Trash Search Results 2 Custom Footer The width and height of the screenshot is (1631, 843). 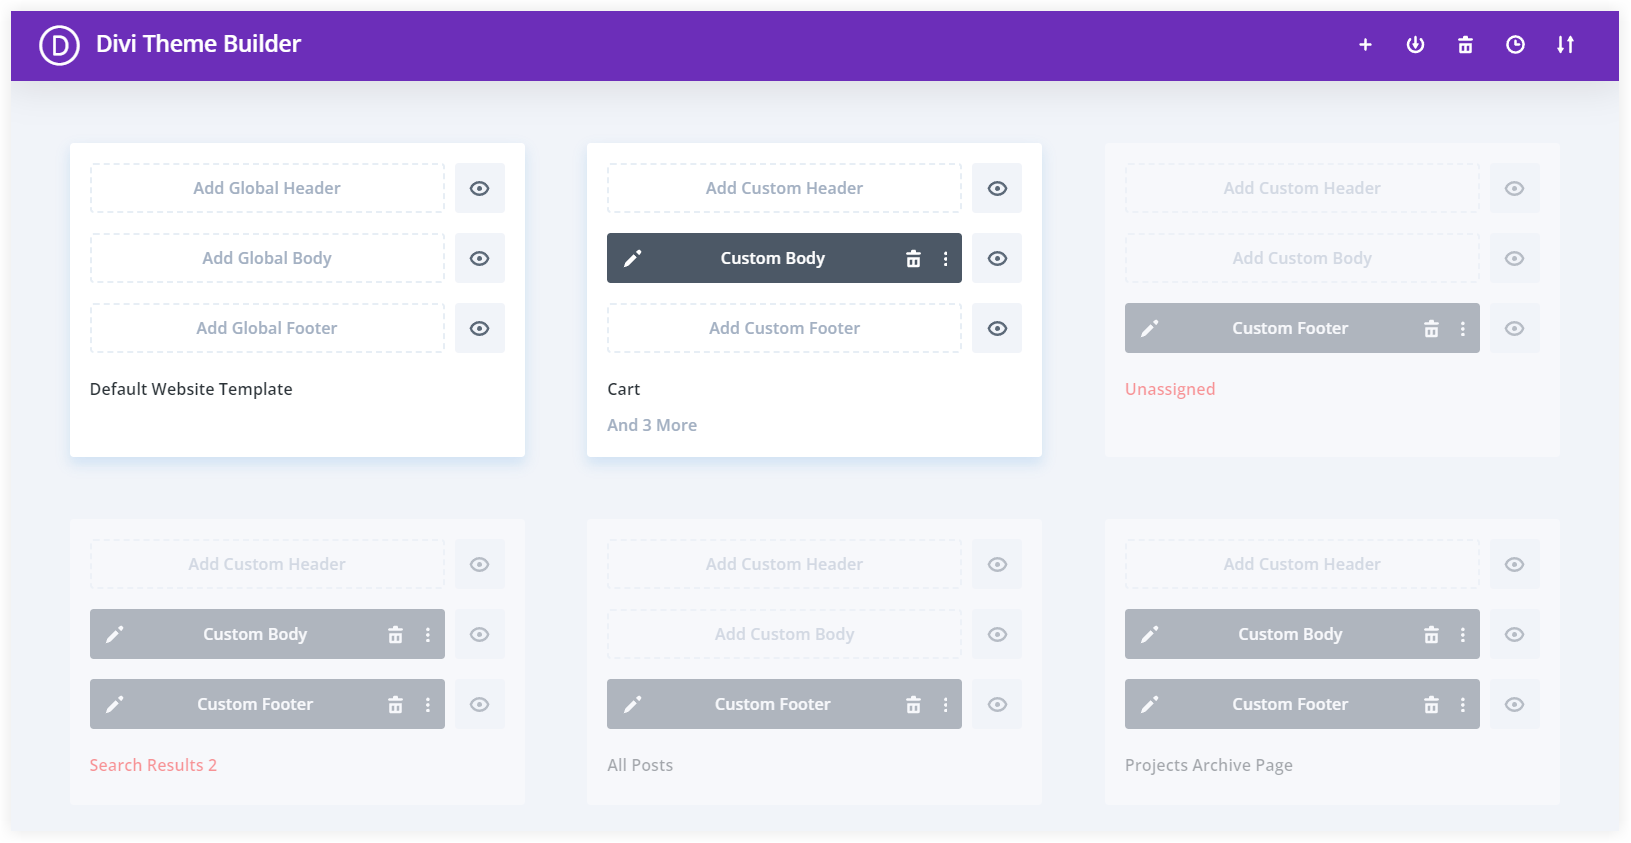(395, 705)
